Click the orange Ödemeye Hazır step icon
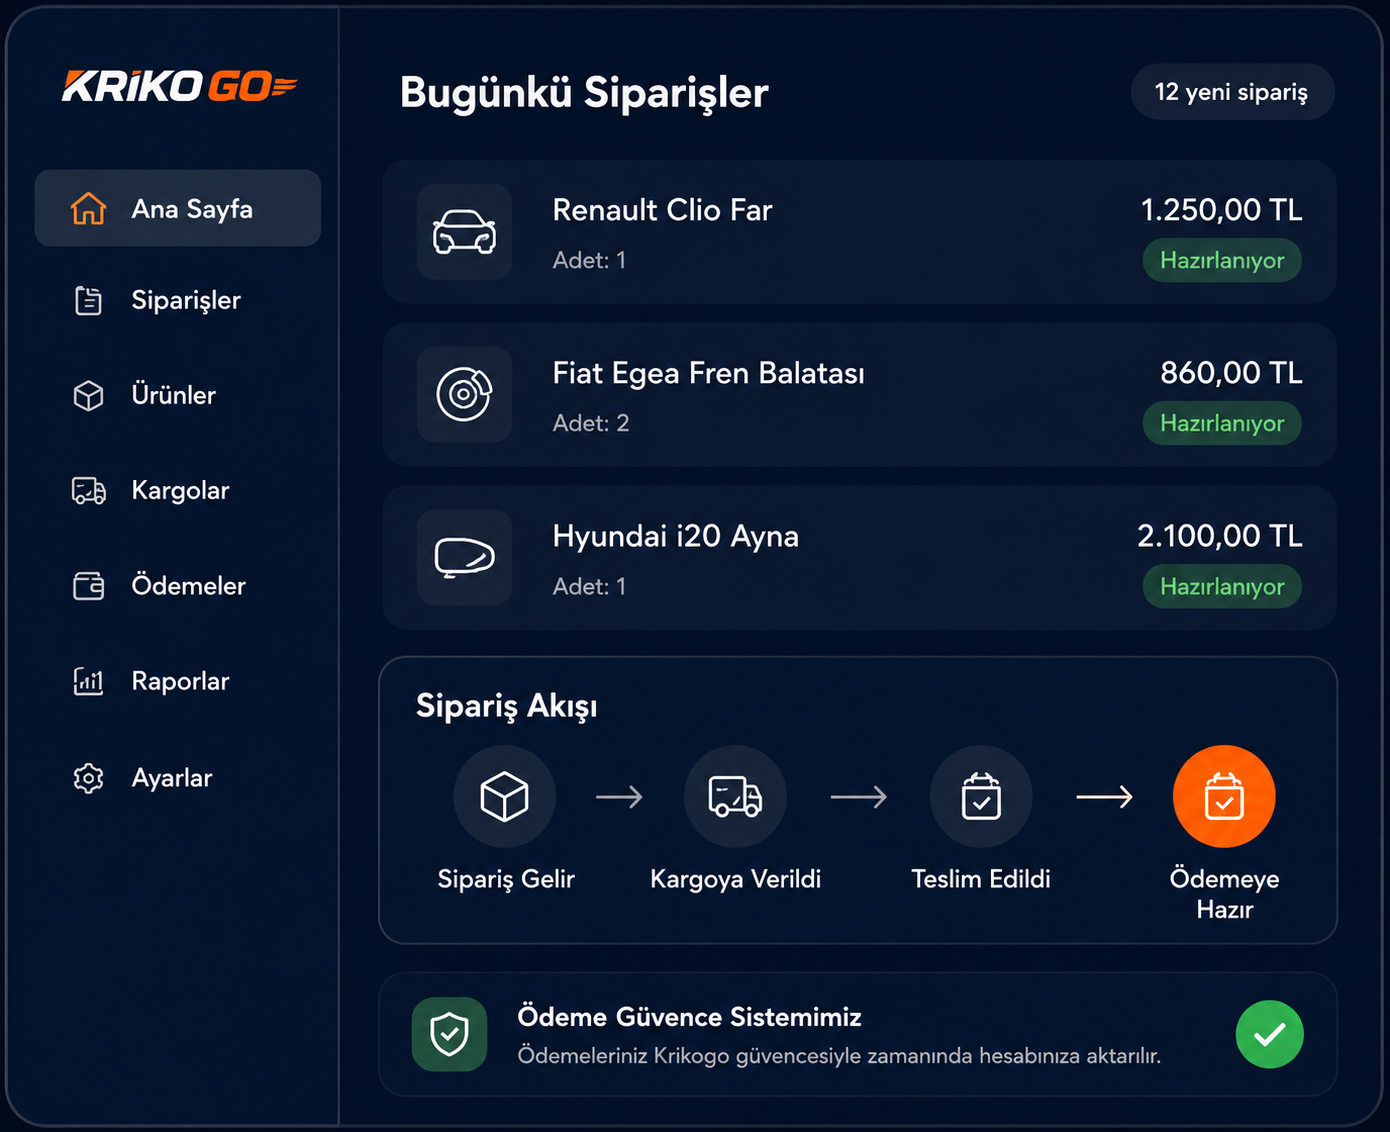1390x1132 pixels. click(1224, 796)
